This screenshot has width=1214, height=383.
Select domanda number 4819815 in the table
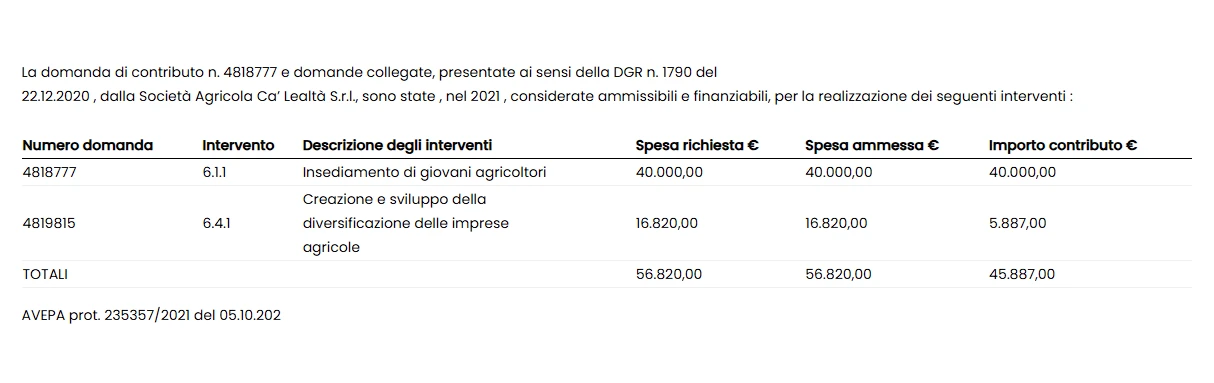point(49,223)
